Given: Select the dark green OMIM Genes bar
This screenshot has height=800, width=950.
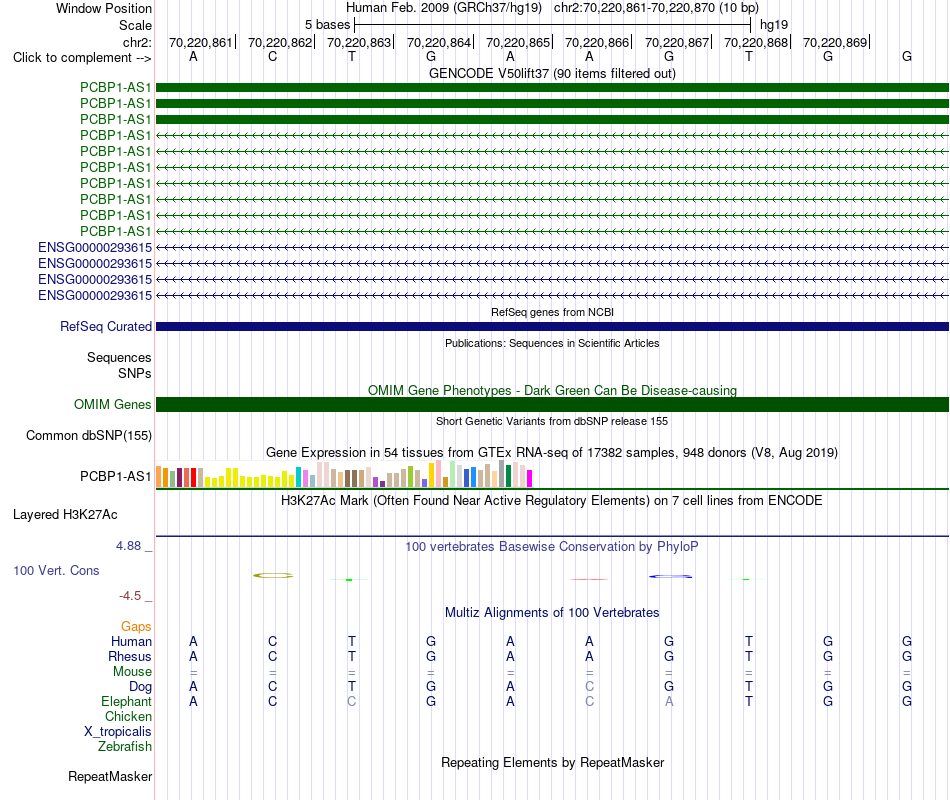Looking at the screenshot, I should click(552, 404).
